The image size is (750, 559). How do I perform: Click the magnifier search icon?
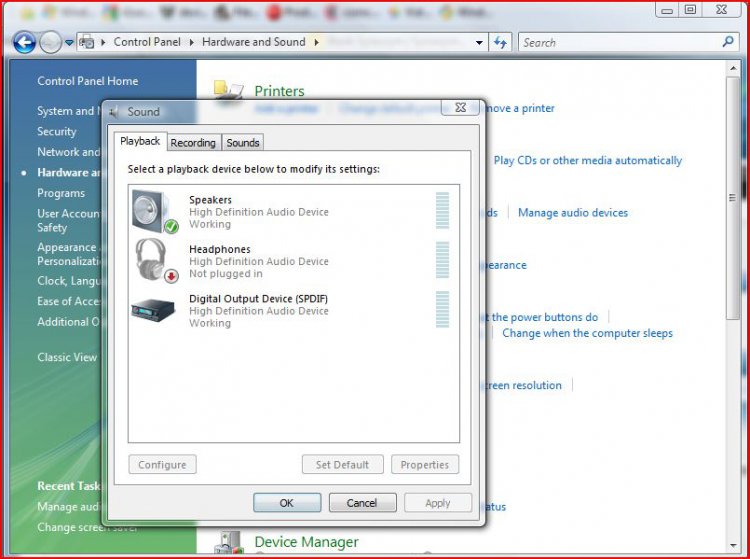pyautogui.click(x=728, y=42)
